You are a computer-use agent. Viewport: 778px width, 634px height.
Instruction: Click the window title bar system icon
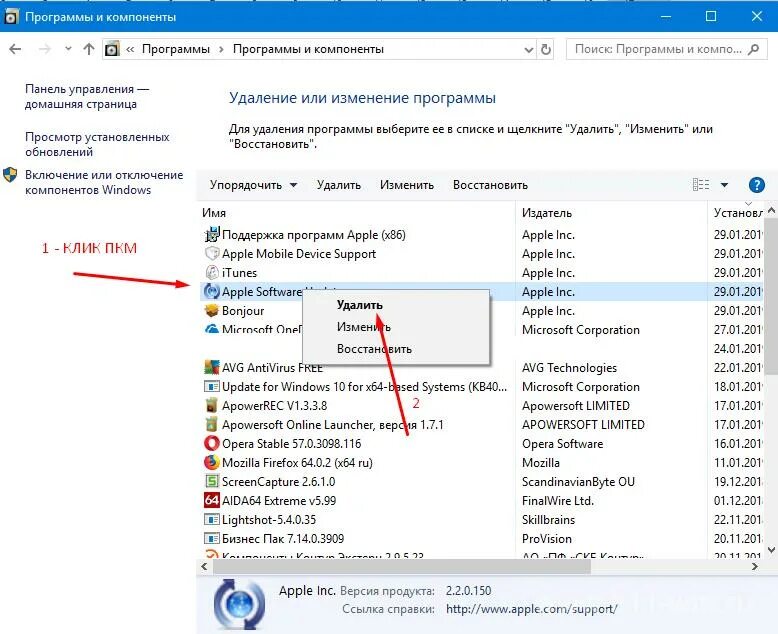pyautogui.click(x=11, y=17)
